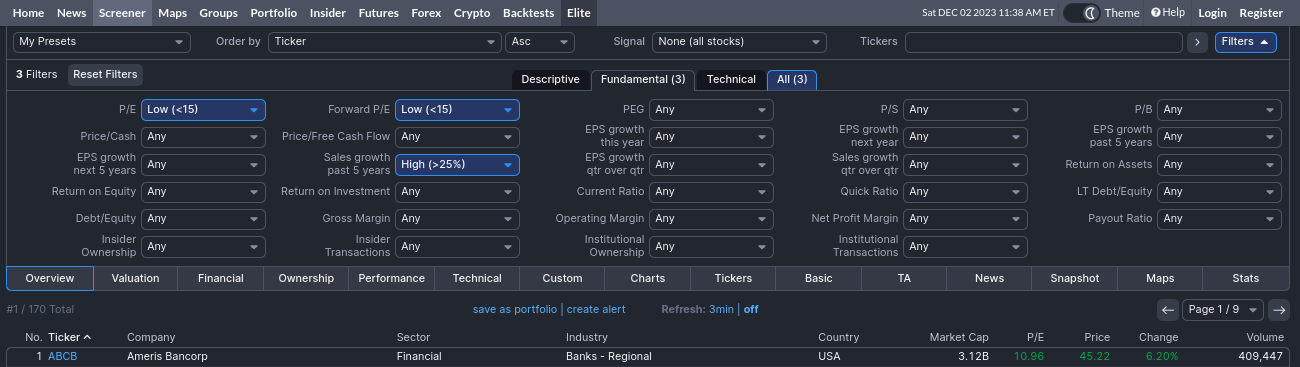Go to the previous results page arrow
The width and height of the screenshot is (1300, 367).
click(x=1168, y=310)
